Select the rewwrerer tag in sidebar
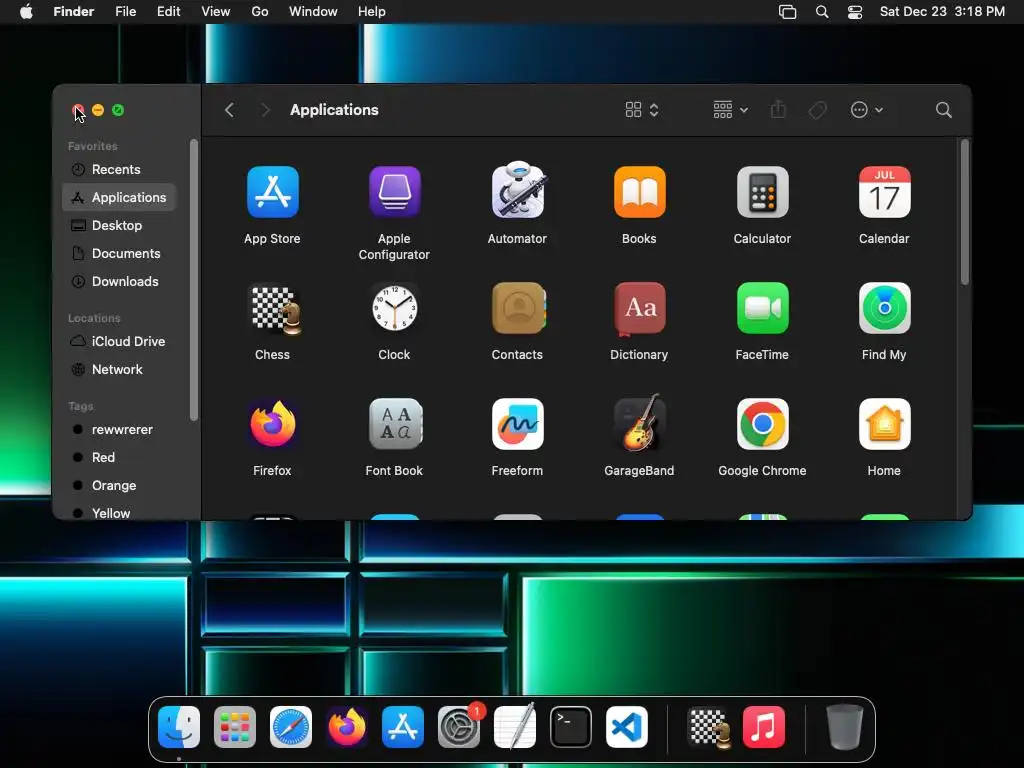This screenshot has width=1024, height=768. tap(119, 430)
